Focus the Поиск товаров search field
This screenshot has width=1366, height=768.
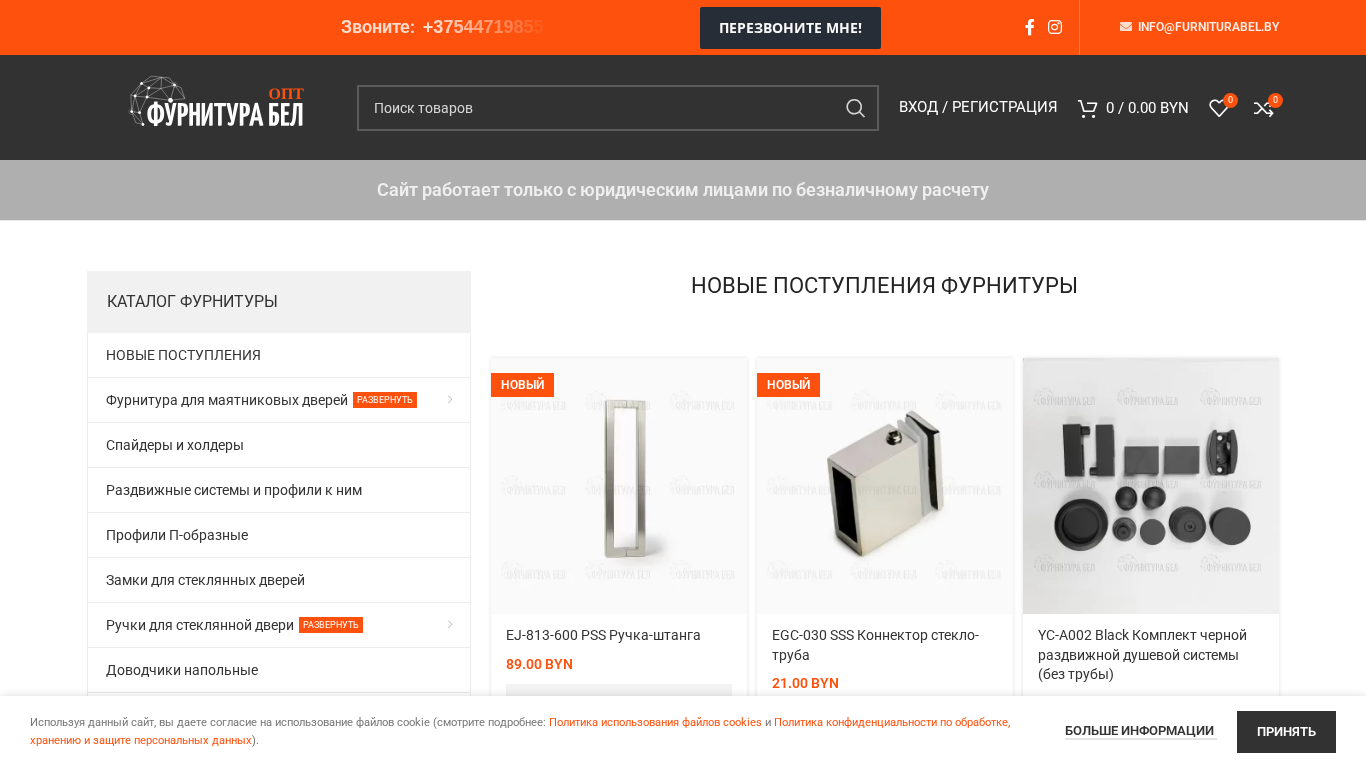coord(597,108)
